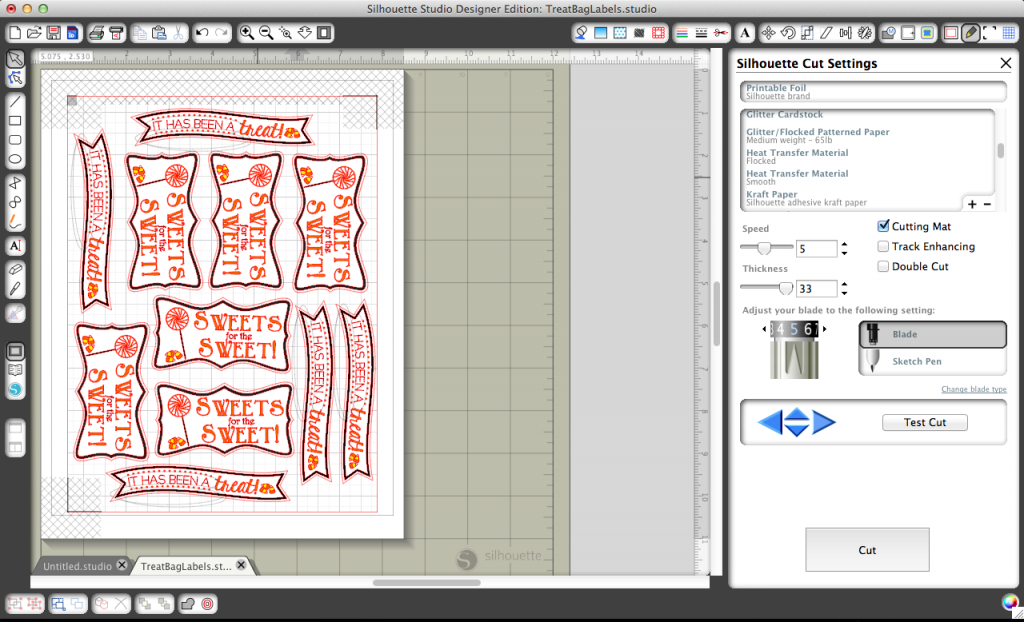The width and height of the screenshot is (1024, 622).
Task: Select the Blade tool option
Action: tap(932, 335)
